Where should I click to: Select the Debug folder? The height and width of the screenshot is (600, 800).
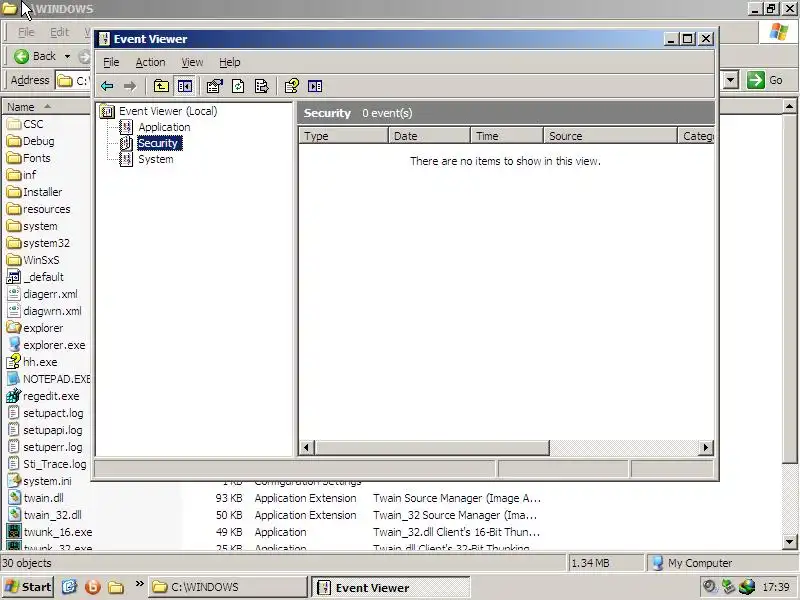pos(38,141)
